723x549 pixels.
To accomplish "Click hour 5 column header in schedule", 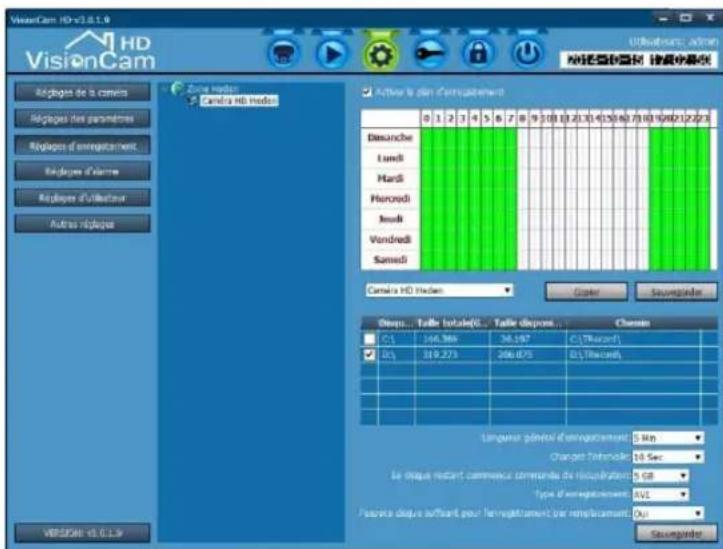I will (x=486, y=118).
